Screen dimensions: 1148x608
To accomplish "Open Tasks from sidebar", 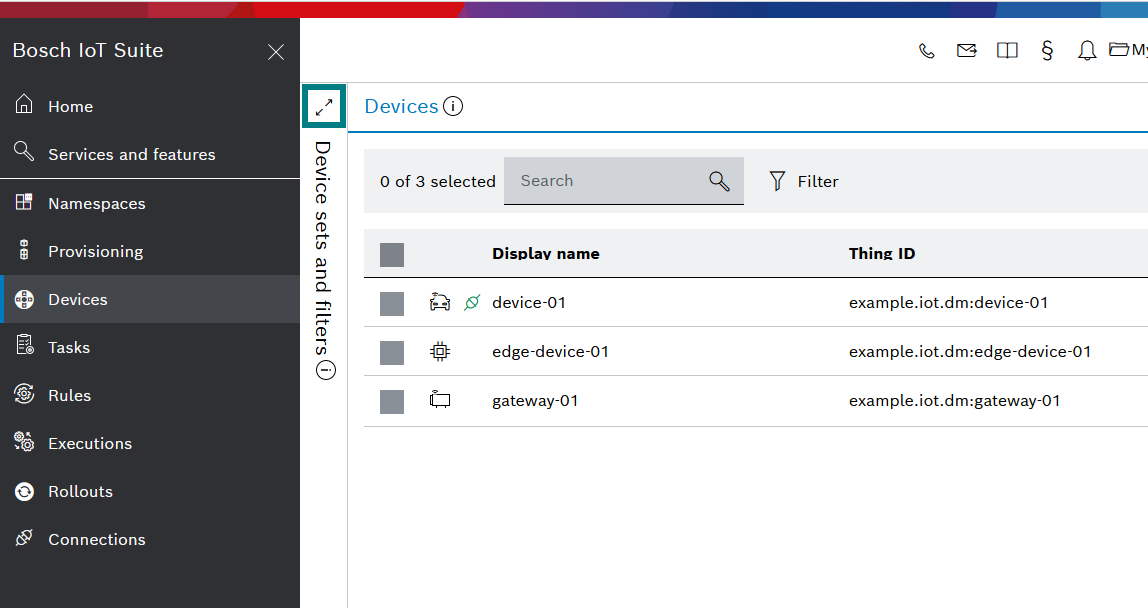I will 150,347.
